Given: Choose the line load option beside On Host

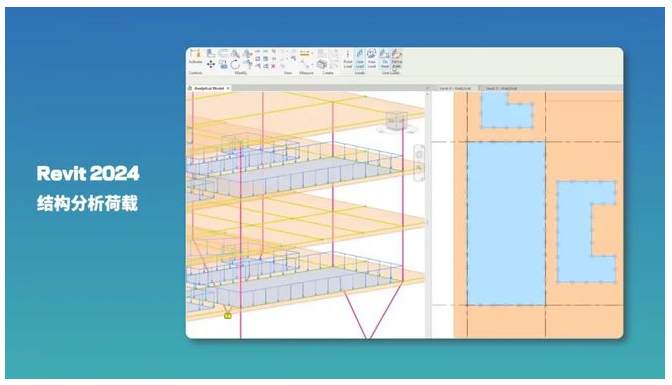Looking at the screenshot, I should (x=397, y=58).
